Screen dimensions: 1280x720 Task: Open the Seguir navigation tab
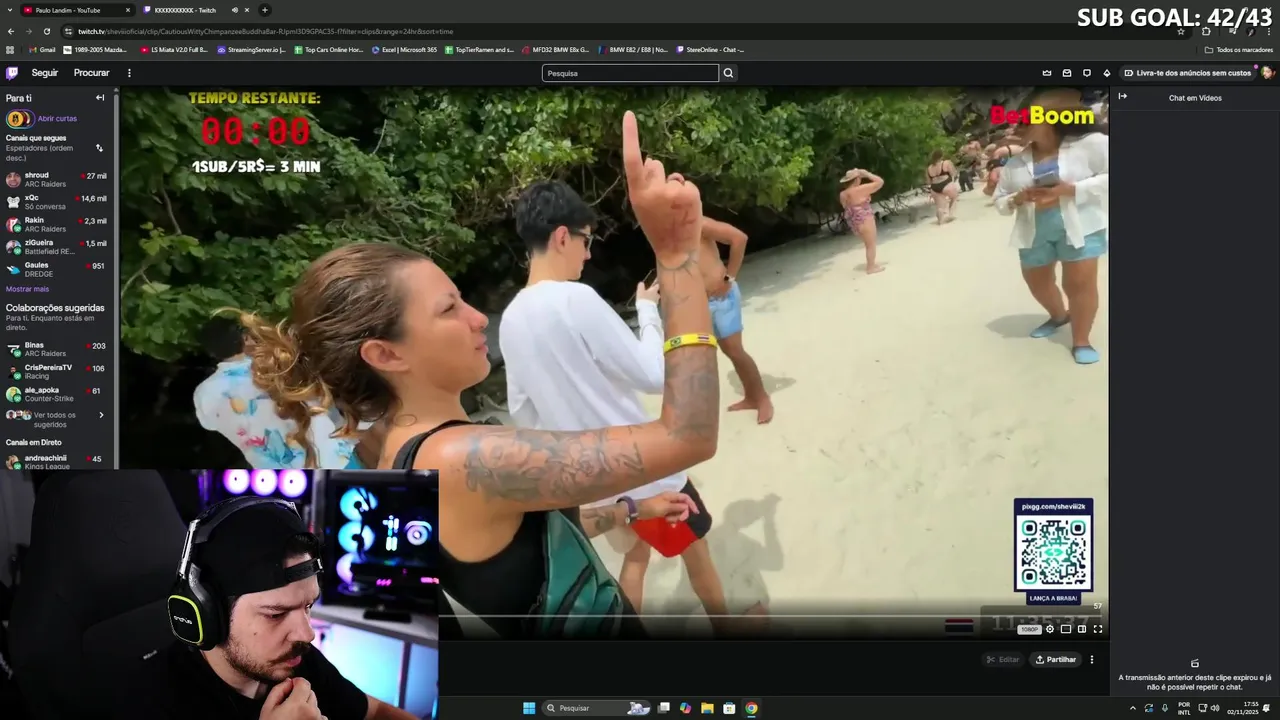coord(45,73)
